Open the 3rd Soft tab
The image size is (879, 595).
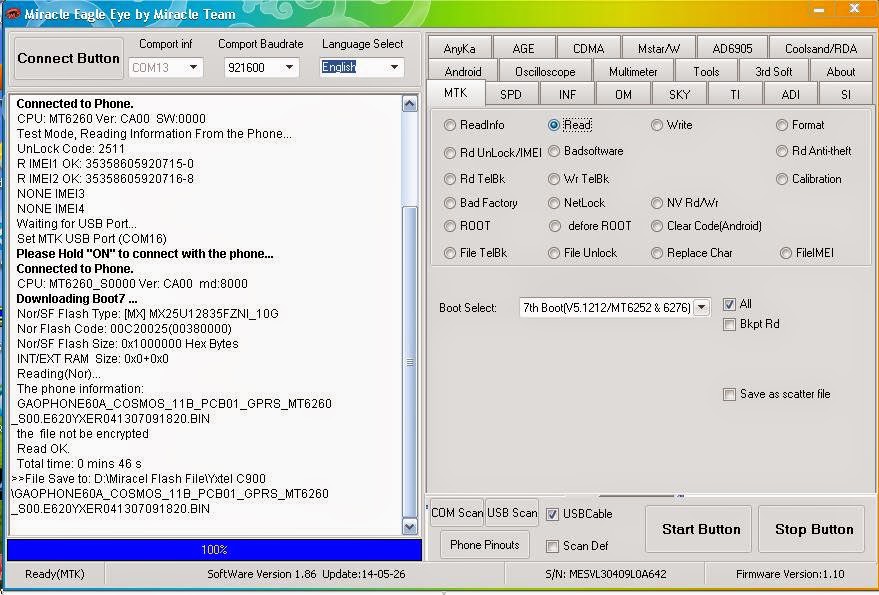[x=774, y=72]
